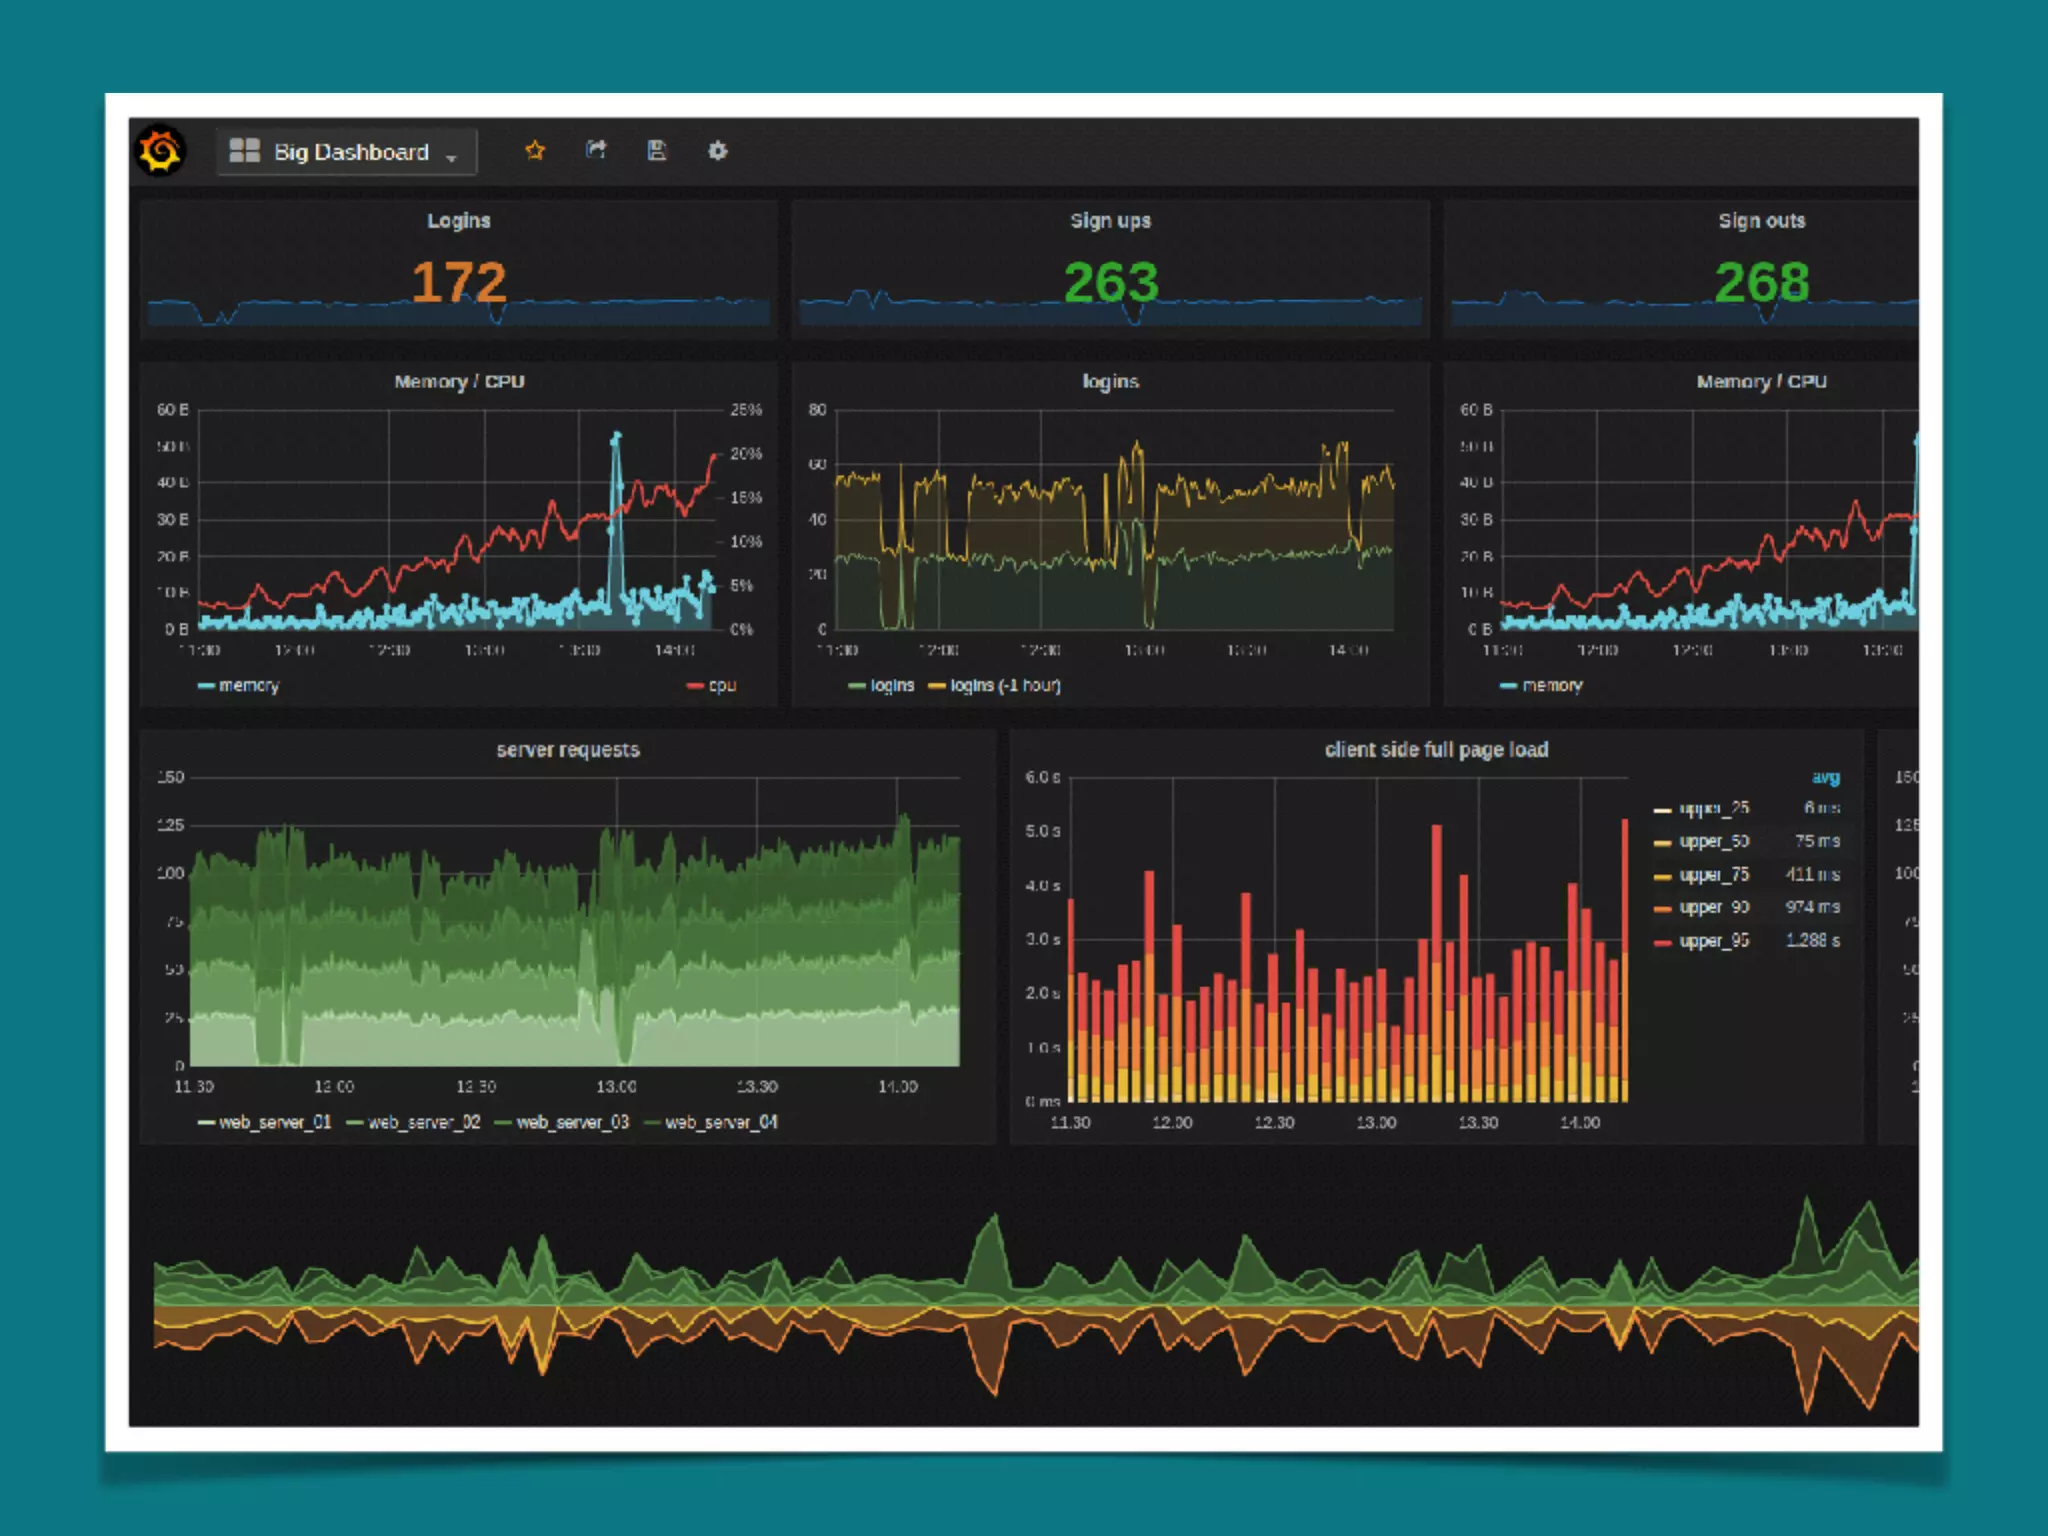2048x1536 pixels.
Task: Open the Sign ups panel title menu
Action: [1110, 221]
